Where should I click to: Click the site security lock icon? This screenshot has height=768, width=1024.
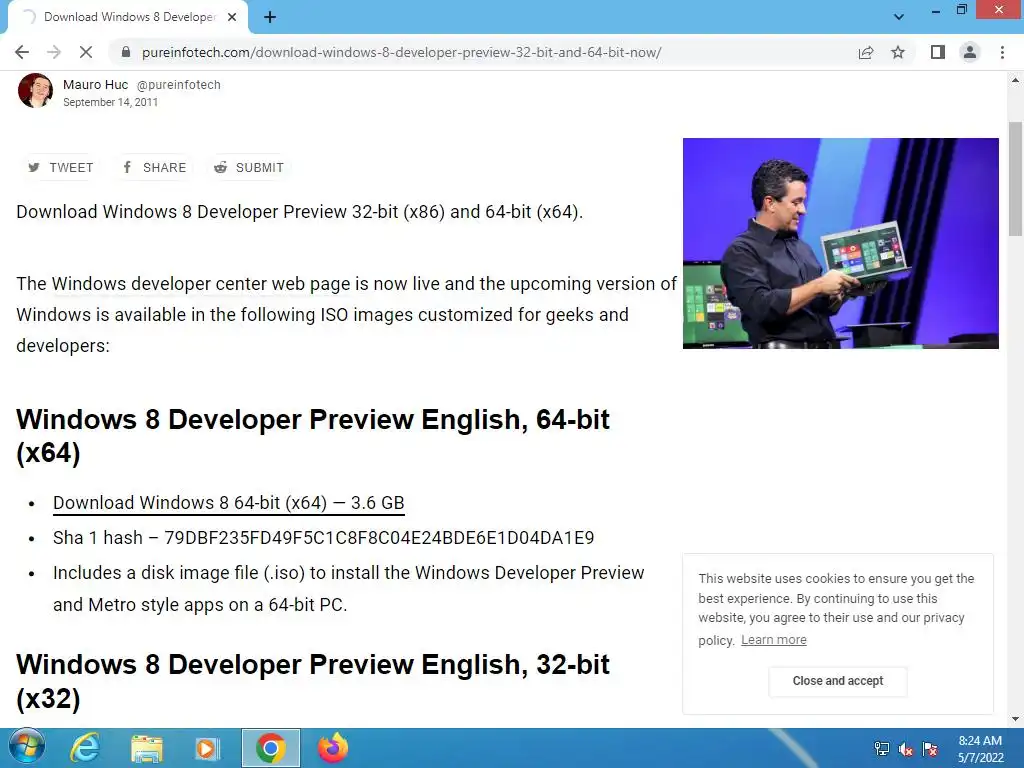point(126,52)
